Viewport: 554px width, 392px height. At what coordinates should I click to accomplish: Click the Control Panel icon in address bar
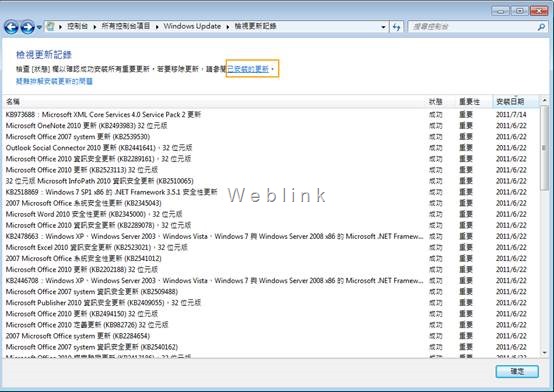pyautogui.click(x=51, y=27)
